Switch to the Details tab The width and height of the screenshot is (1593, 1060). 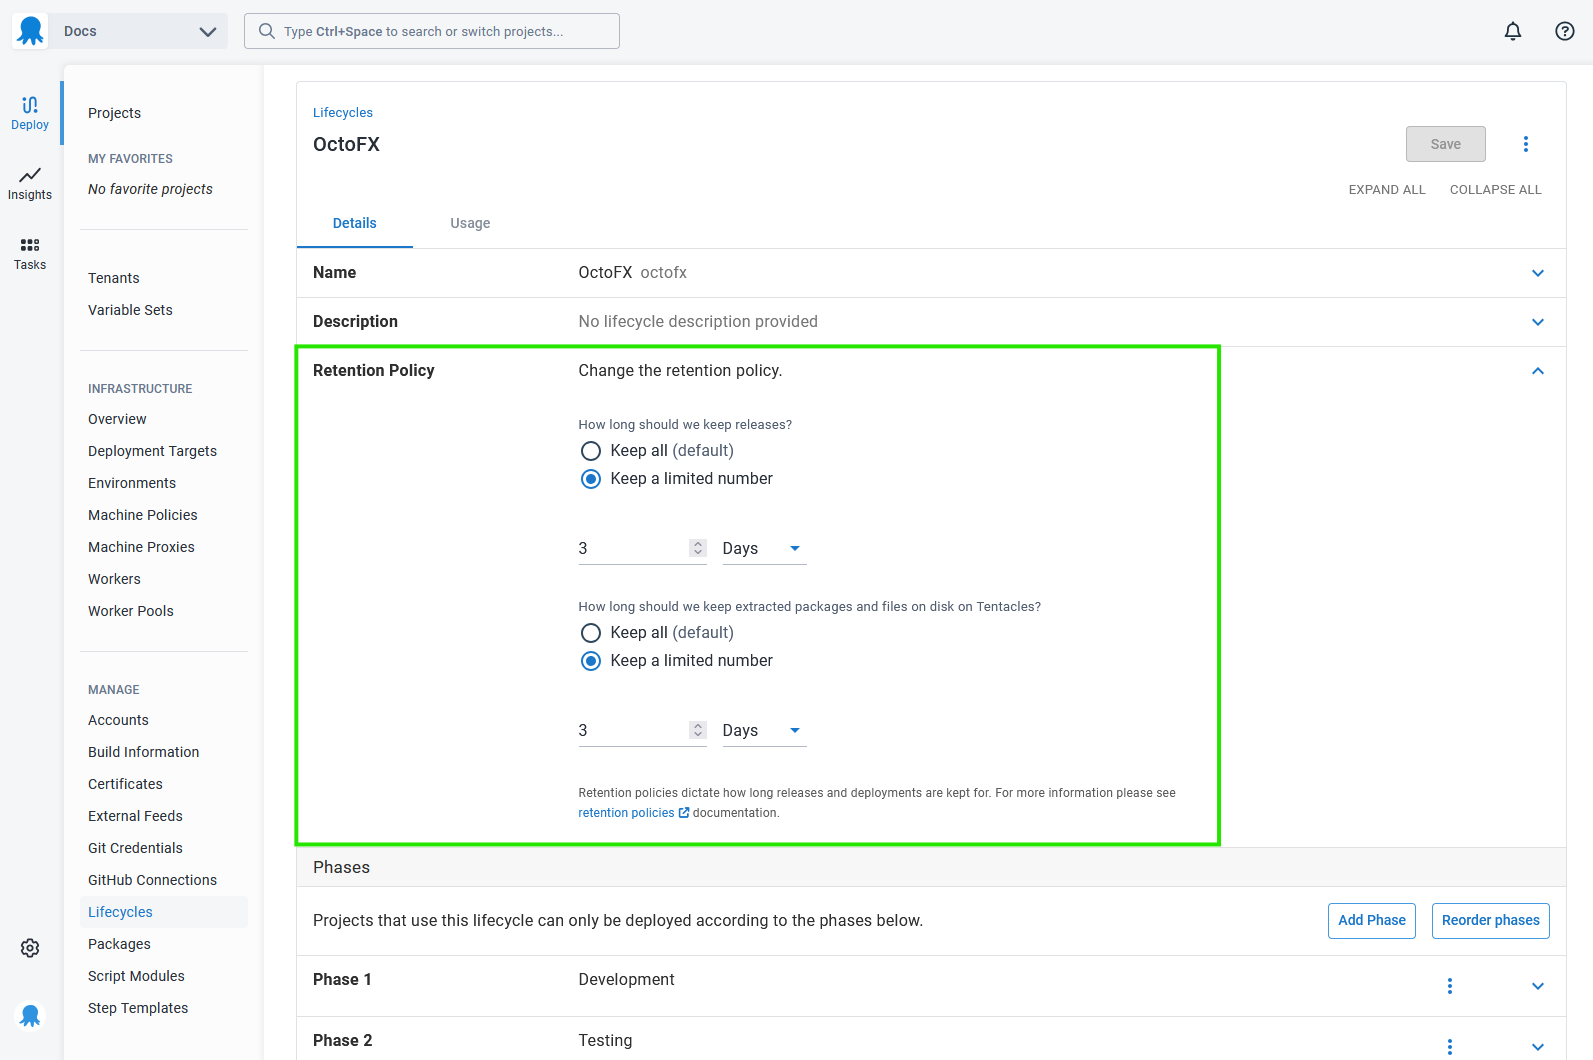(x=355, y=223)
